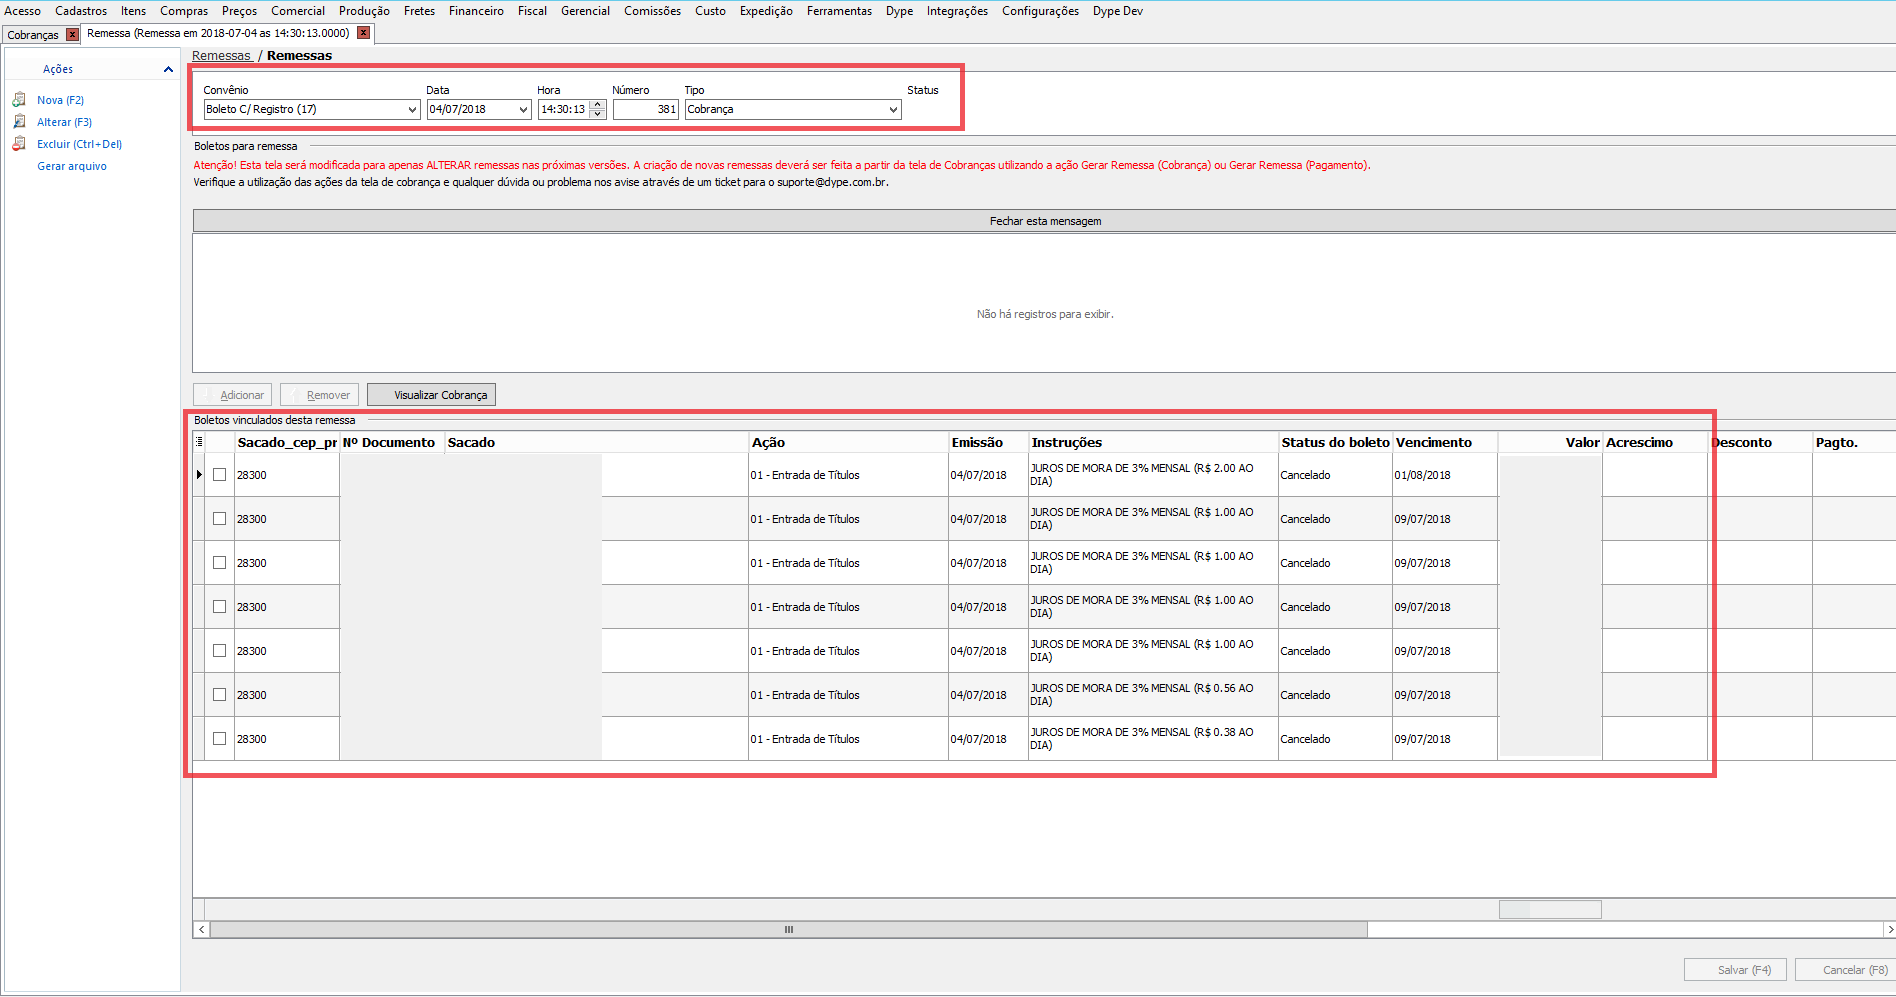Open the Financeiro menu
Screen dimensions: 1896x997
click(x=476, y=11)
